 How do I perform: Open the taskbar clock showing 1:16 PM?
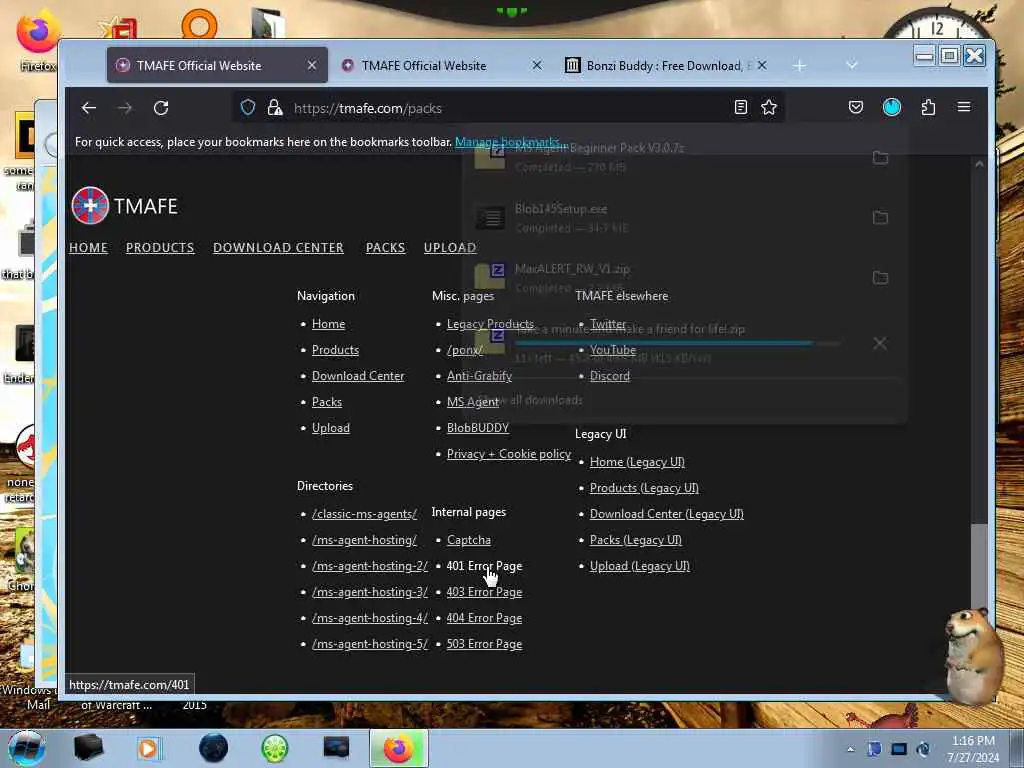(973, 749)
